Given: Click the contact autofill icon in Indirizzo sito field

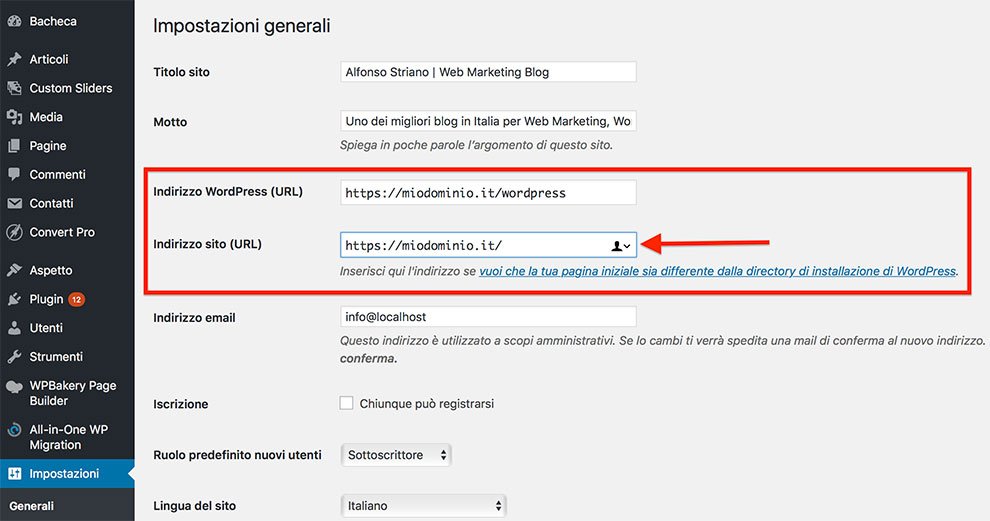Looking at the screenshot, I should tap(621, 246).
